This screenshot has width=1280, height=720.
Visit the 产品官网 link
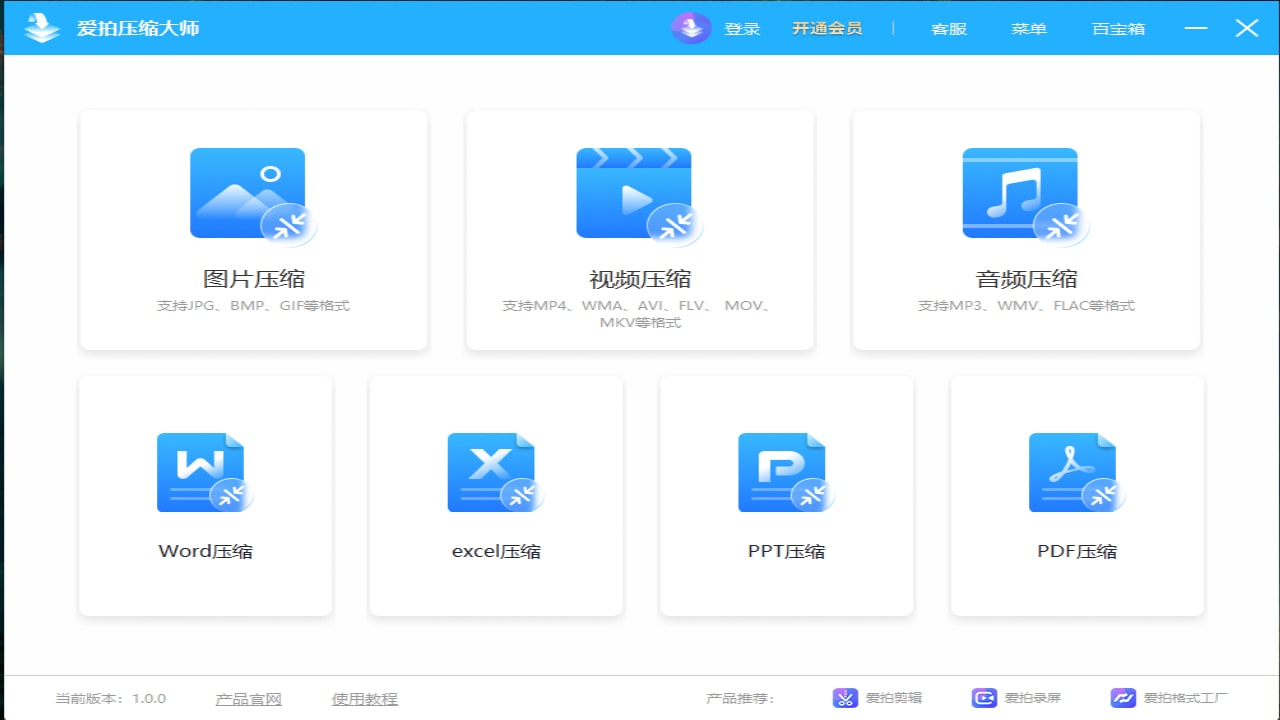pyautogui.click(x=249, y=699)
